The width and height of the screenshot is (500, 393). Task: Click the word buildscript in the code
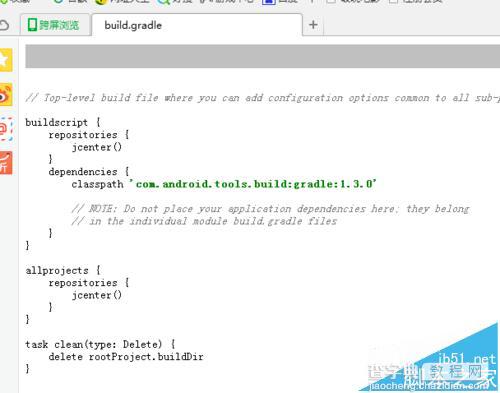tap(56, 122)
